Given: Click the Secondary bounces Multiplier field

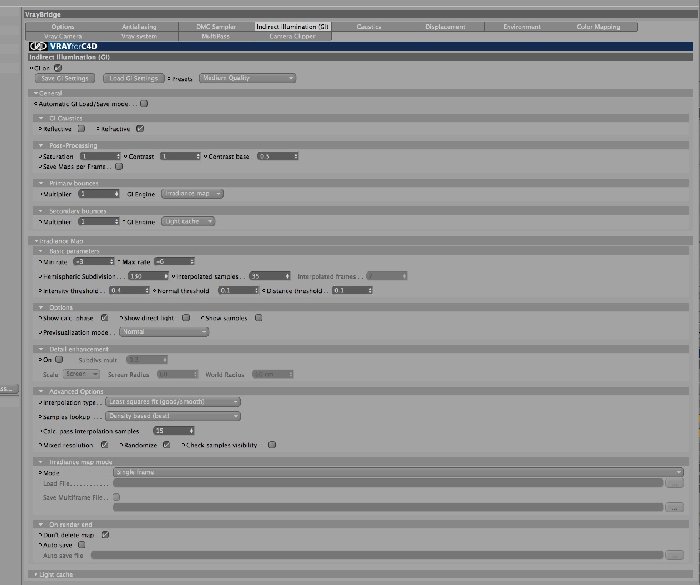Looking at the screenshot, I should (x=99, y=221).
